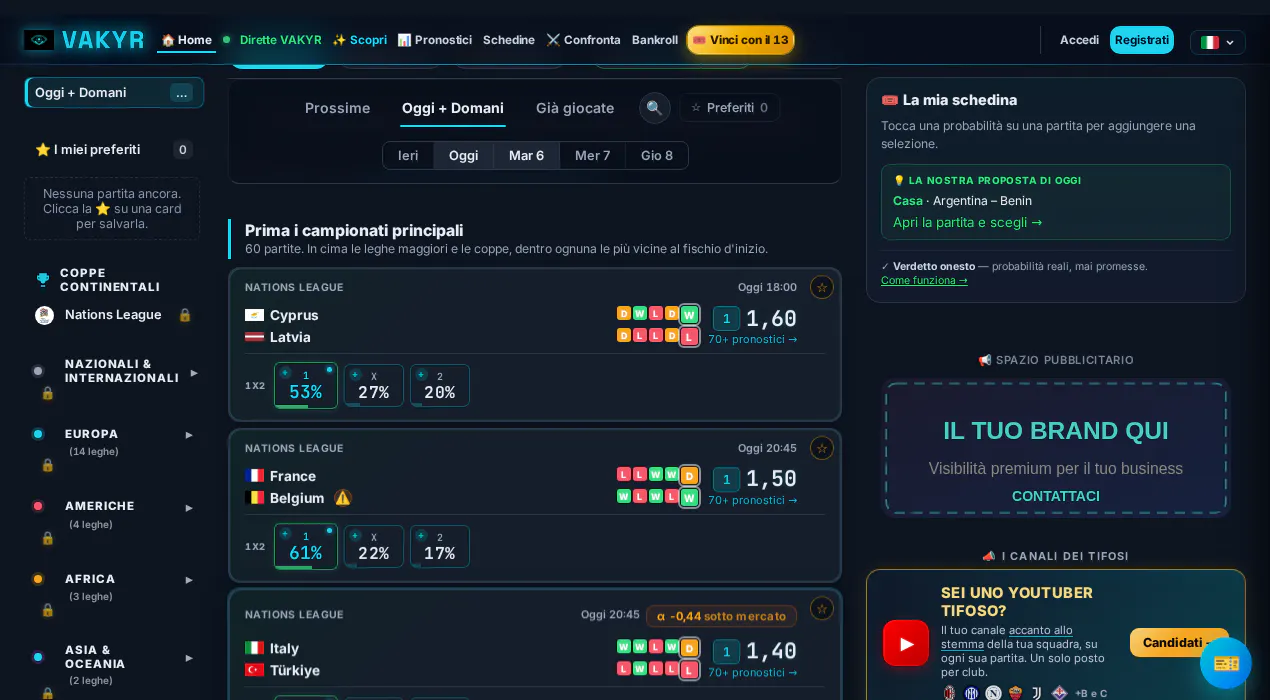Click the red YouTube play icon

pyautogui.click(x=906, y=643)
